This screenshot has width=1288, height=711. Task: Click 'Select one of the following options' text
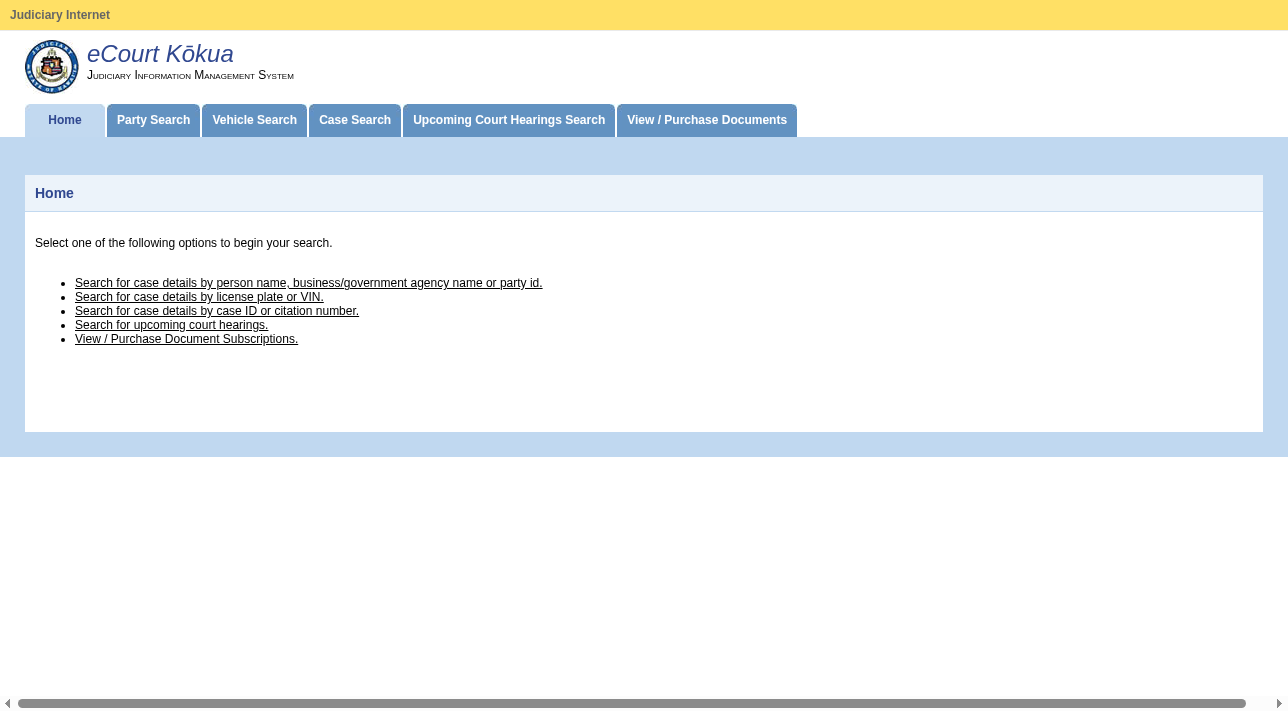coord(184,243)
